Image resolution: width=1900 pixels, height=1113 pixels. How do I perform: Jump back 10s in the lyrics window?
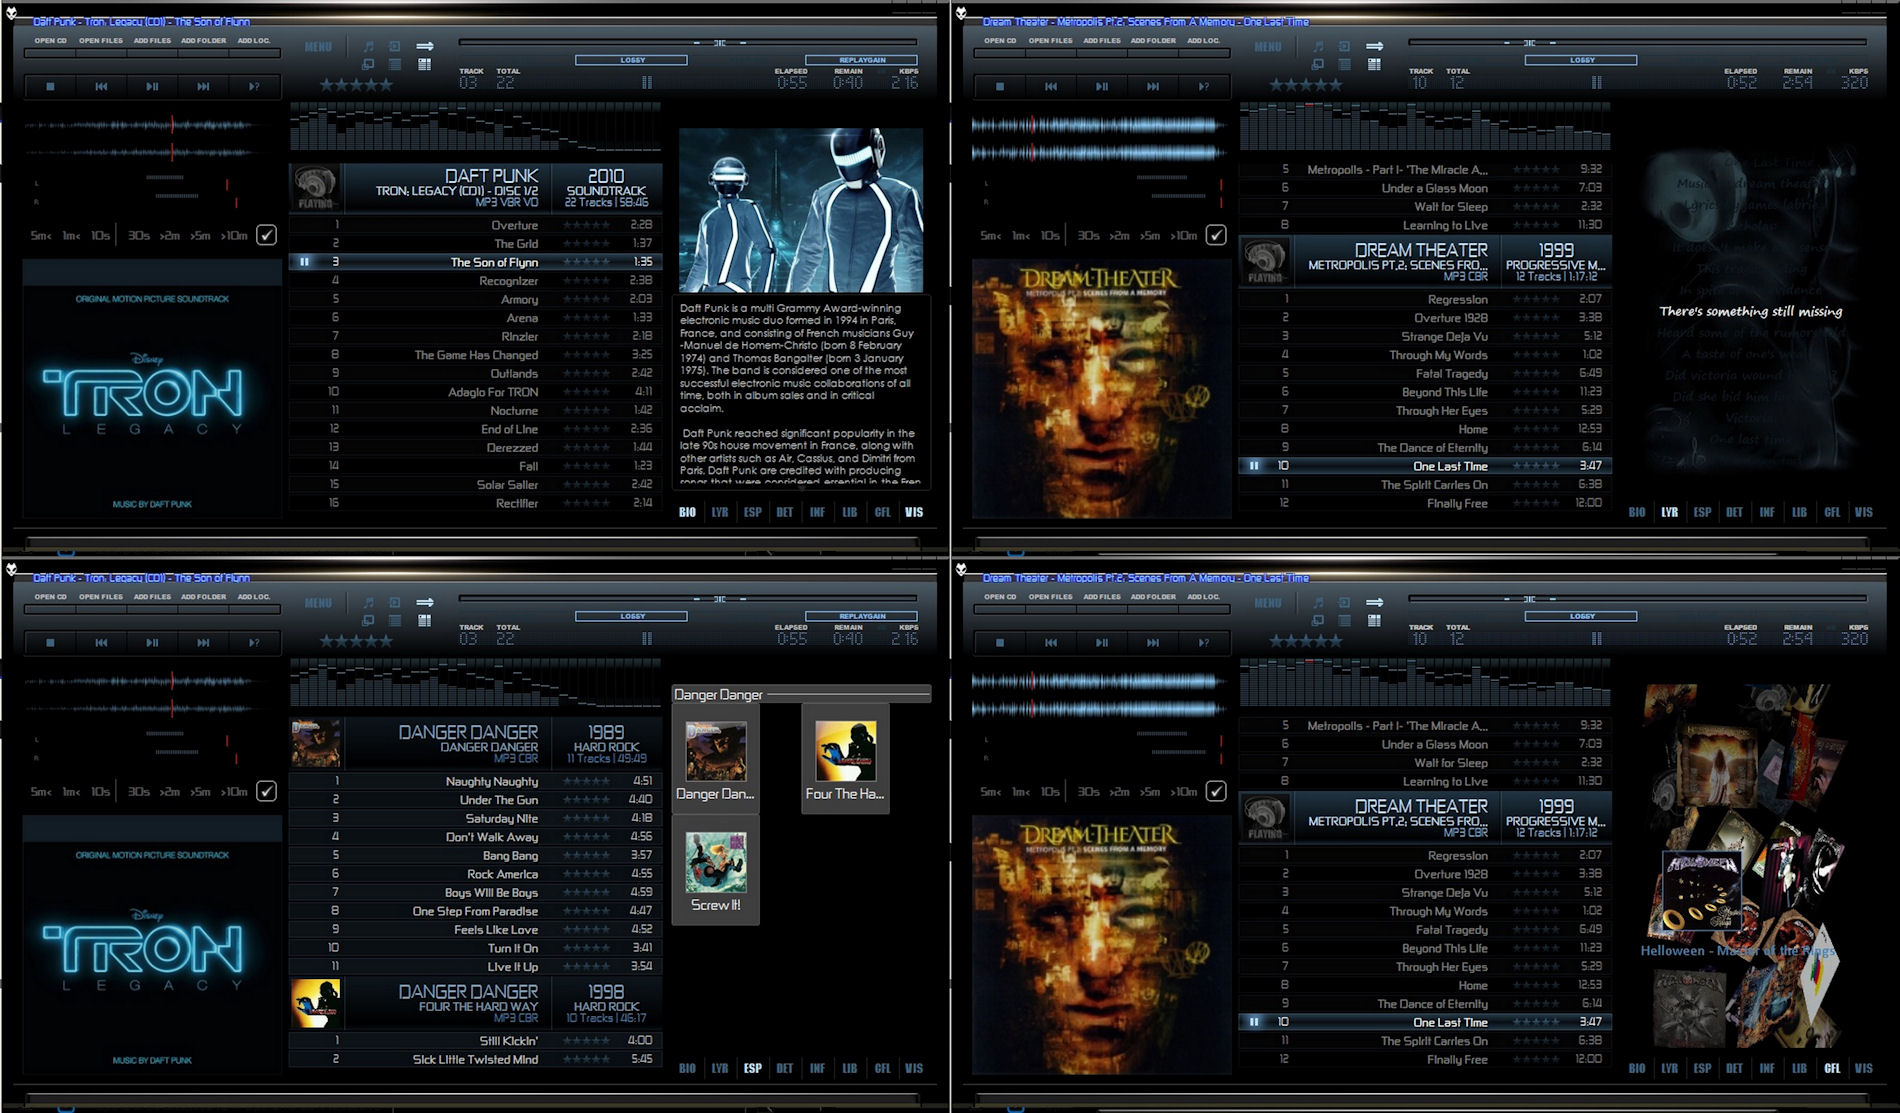pos(1050,236)
